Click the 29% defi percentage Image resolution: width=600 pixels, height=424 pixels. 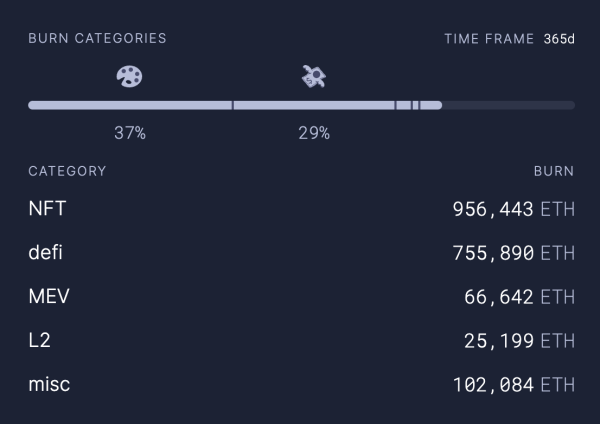[313, 133]
